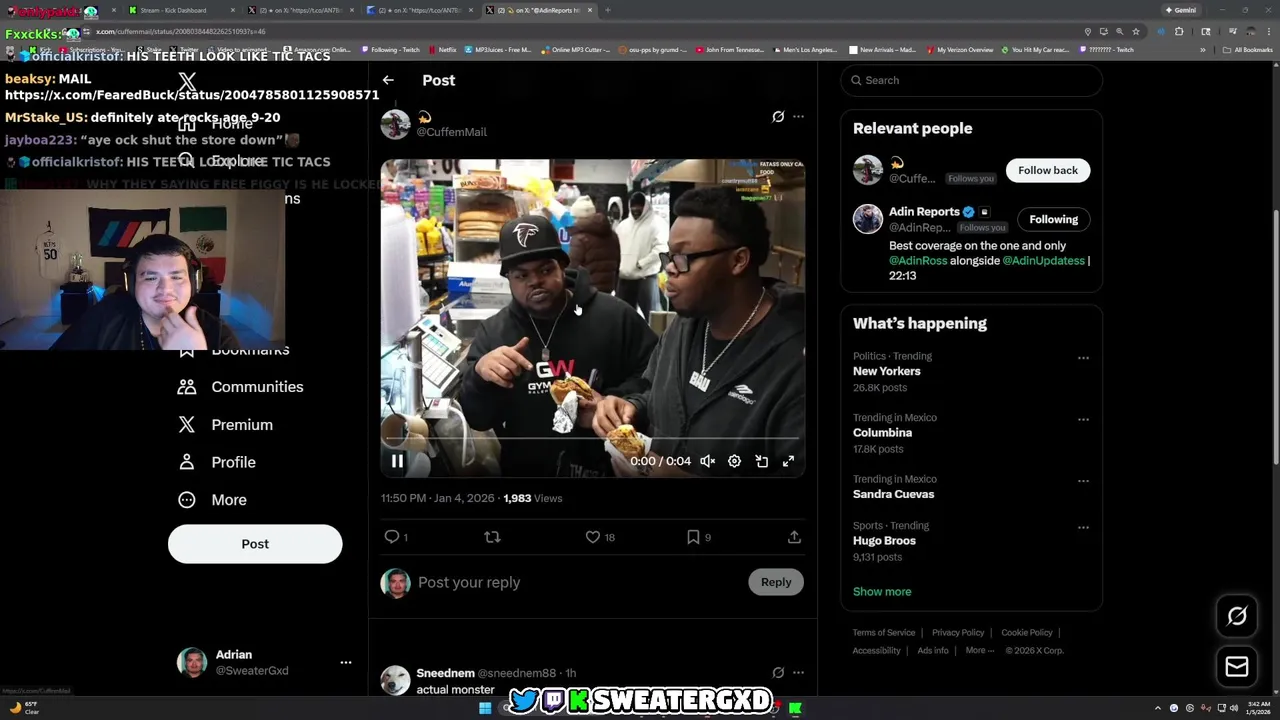Open Following - Twitch bookmark
This screenshot has width=1280, height=720.
tap(390, 50)
